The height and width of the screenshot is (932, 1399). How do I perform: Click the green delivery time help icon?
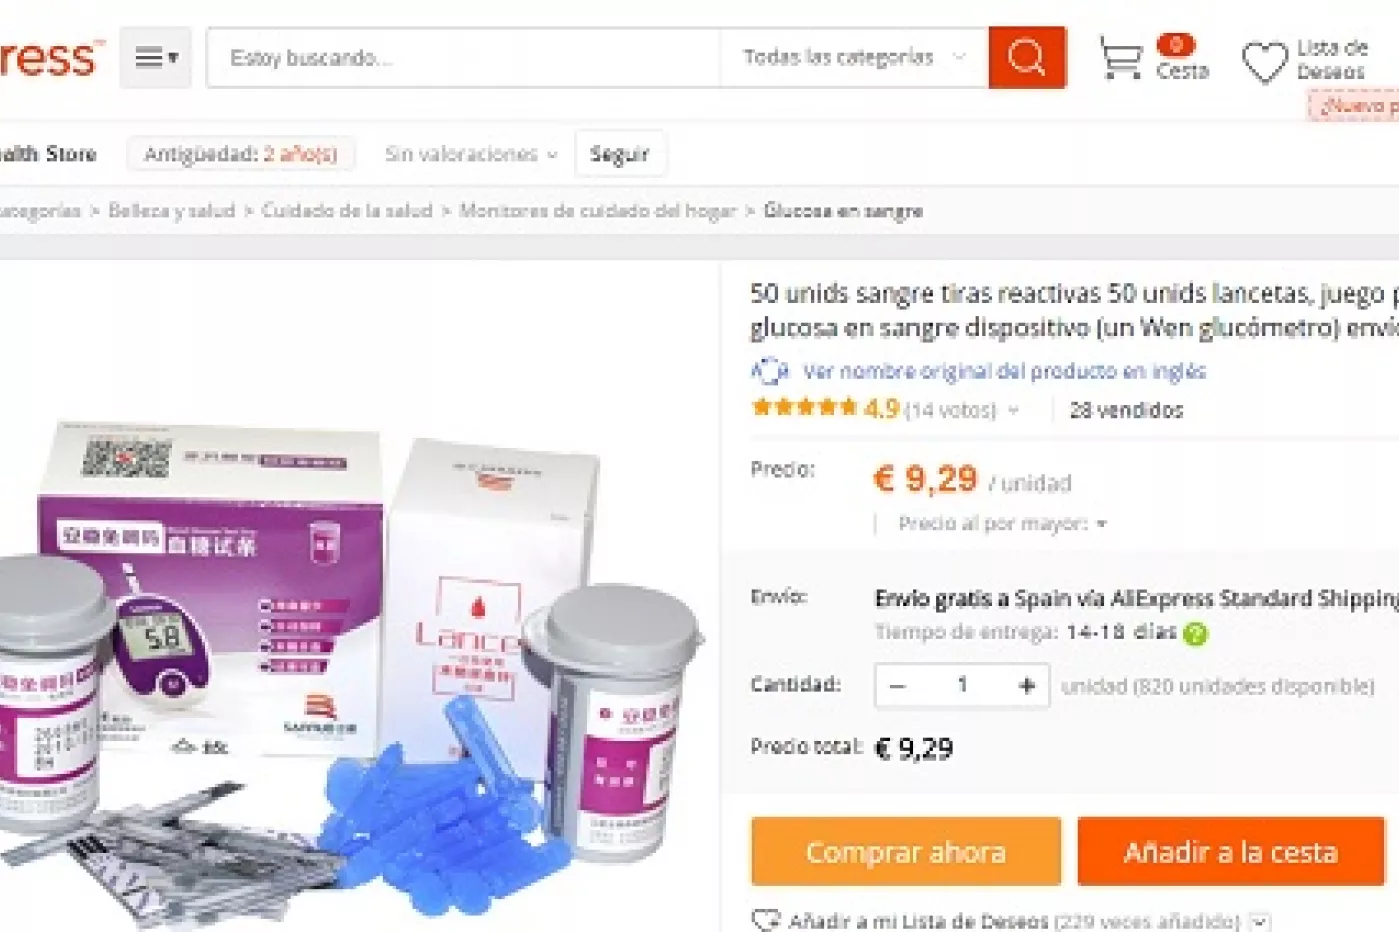[1195, 633]
